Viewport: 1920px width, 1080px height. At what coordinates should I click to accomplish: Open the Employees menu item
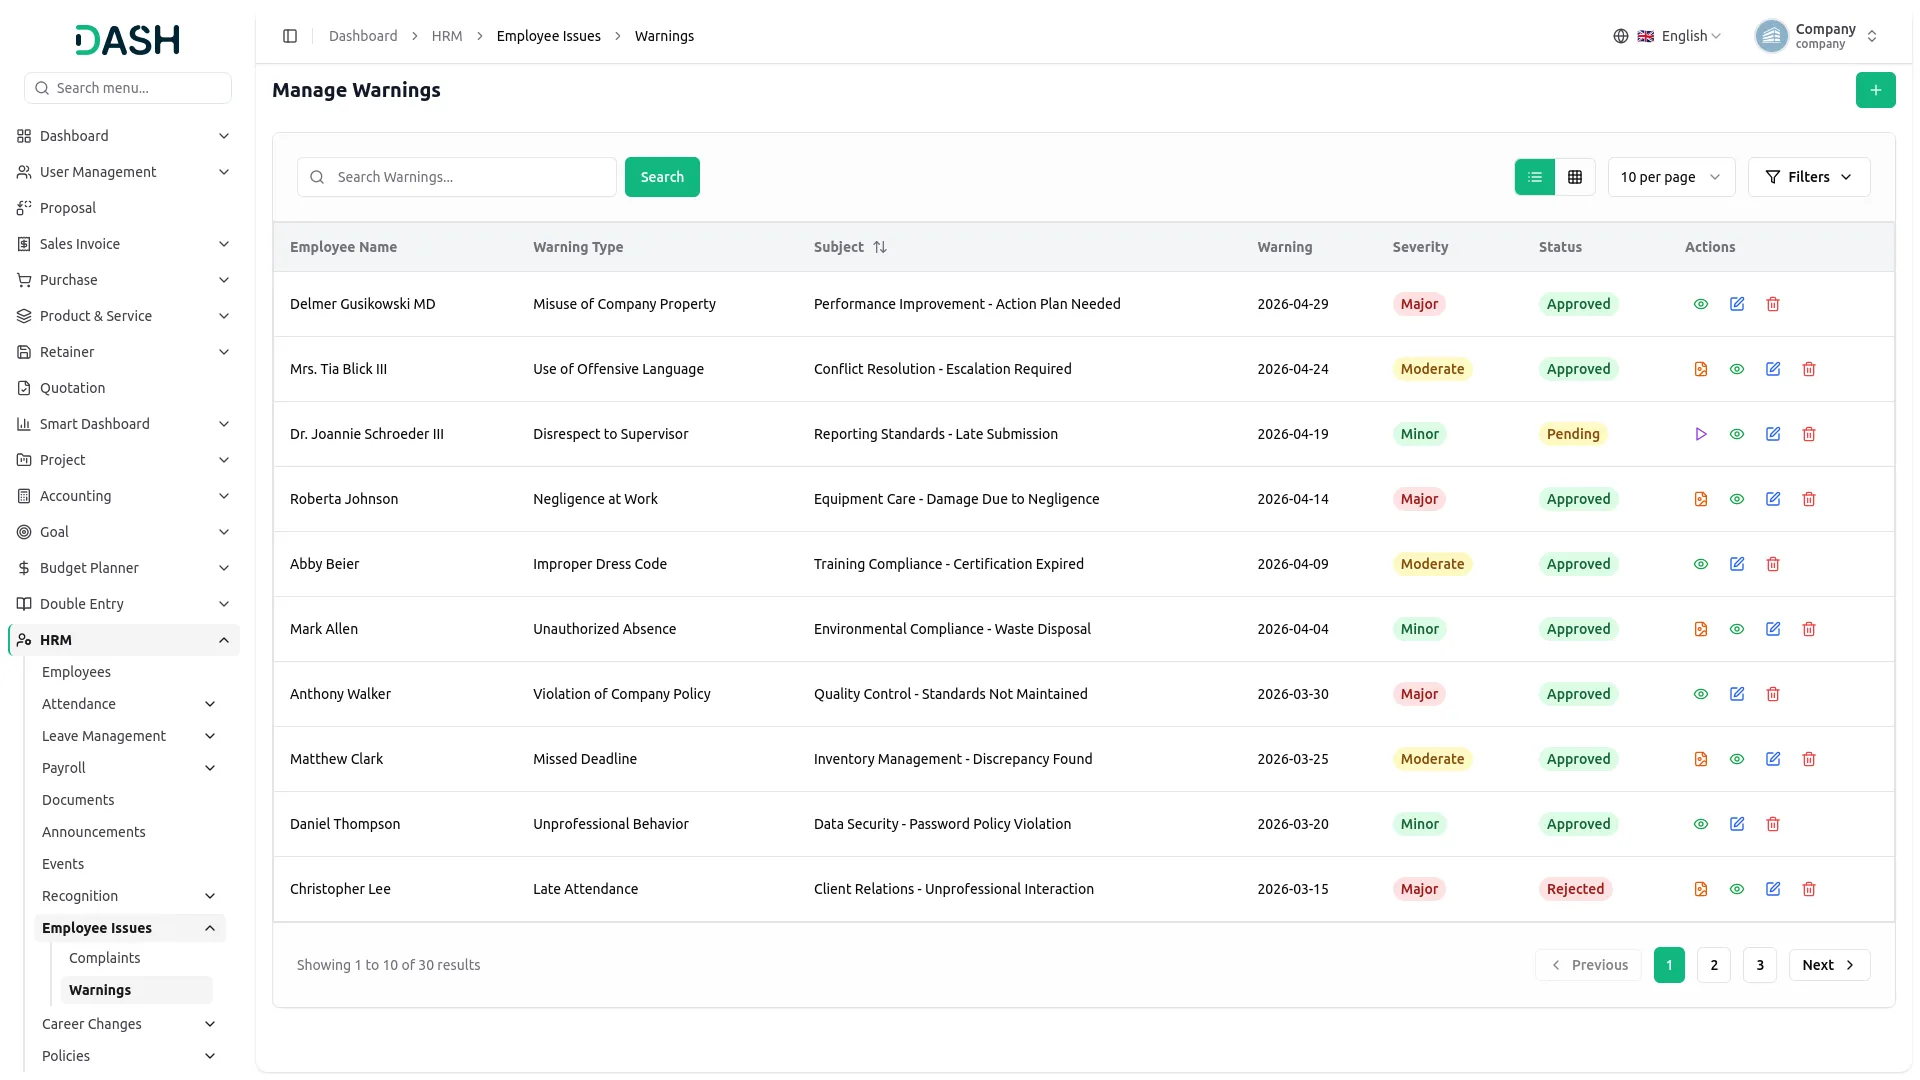pyautogui.click(x=76, y=672)
